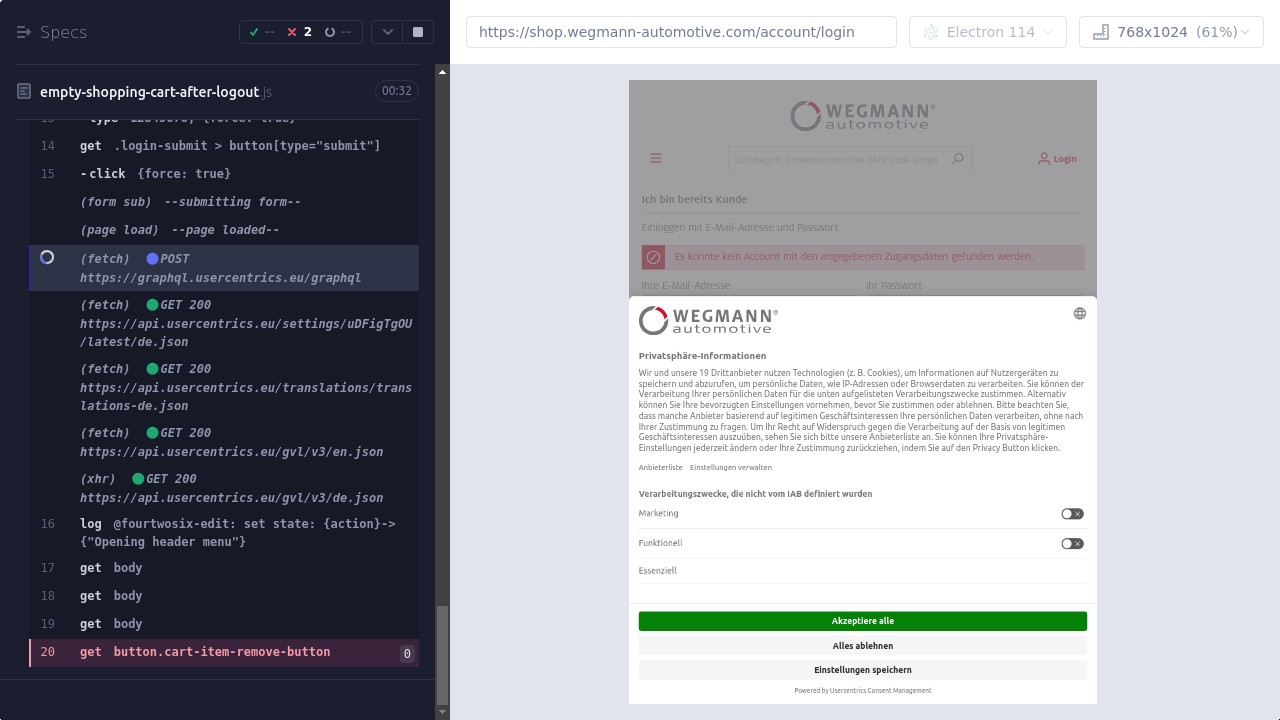Click the language globe icon in consent dialog
This screenshot has height=720, width=1280.
pos(1079,313)
